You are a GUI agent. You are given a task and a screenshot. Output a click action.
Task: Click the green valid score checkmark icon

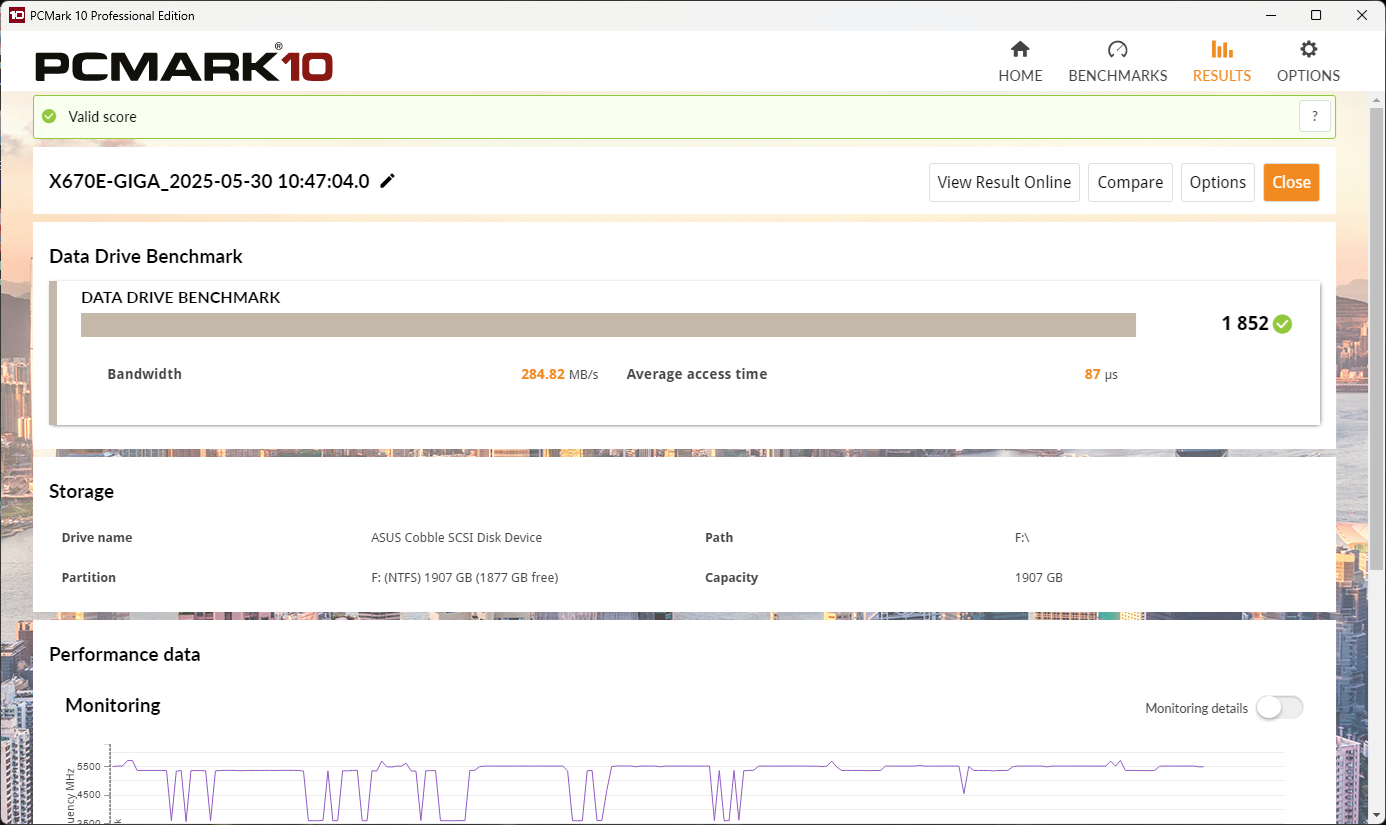pyautogui.click(x=49, y=116)
